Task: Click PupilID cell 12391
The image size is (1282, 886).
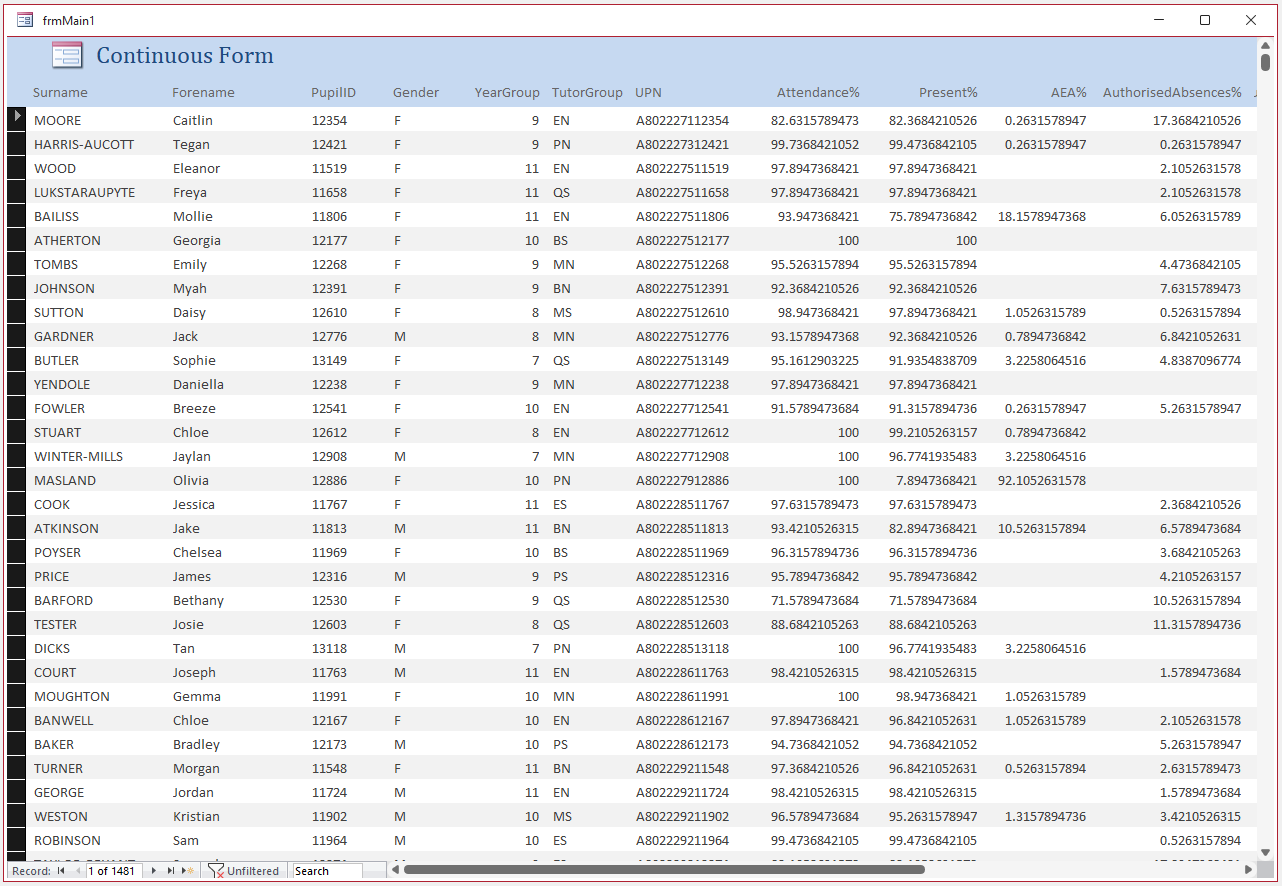Action: pyautogui.click(x=329, y=288)
